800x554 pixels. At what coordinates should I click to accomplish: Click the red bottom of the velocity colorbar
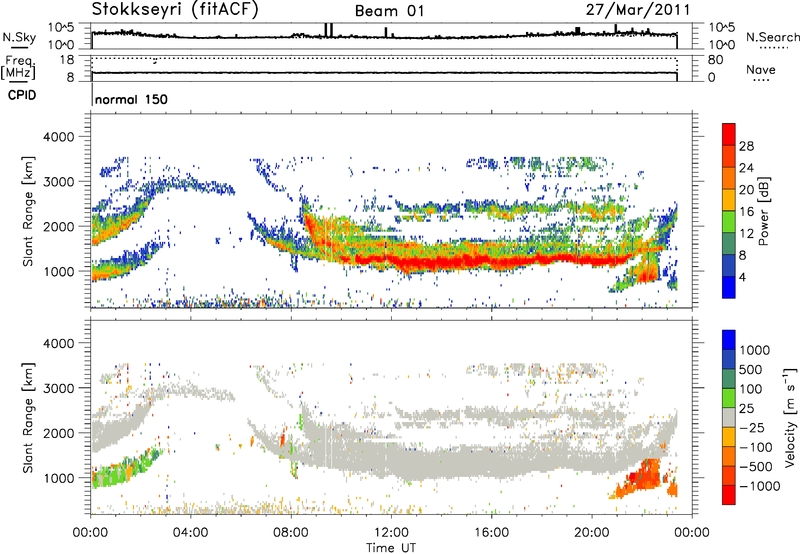point(729,495)
